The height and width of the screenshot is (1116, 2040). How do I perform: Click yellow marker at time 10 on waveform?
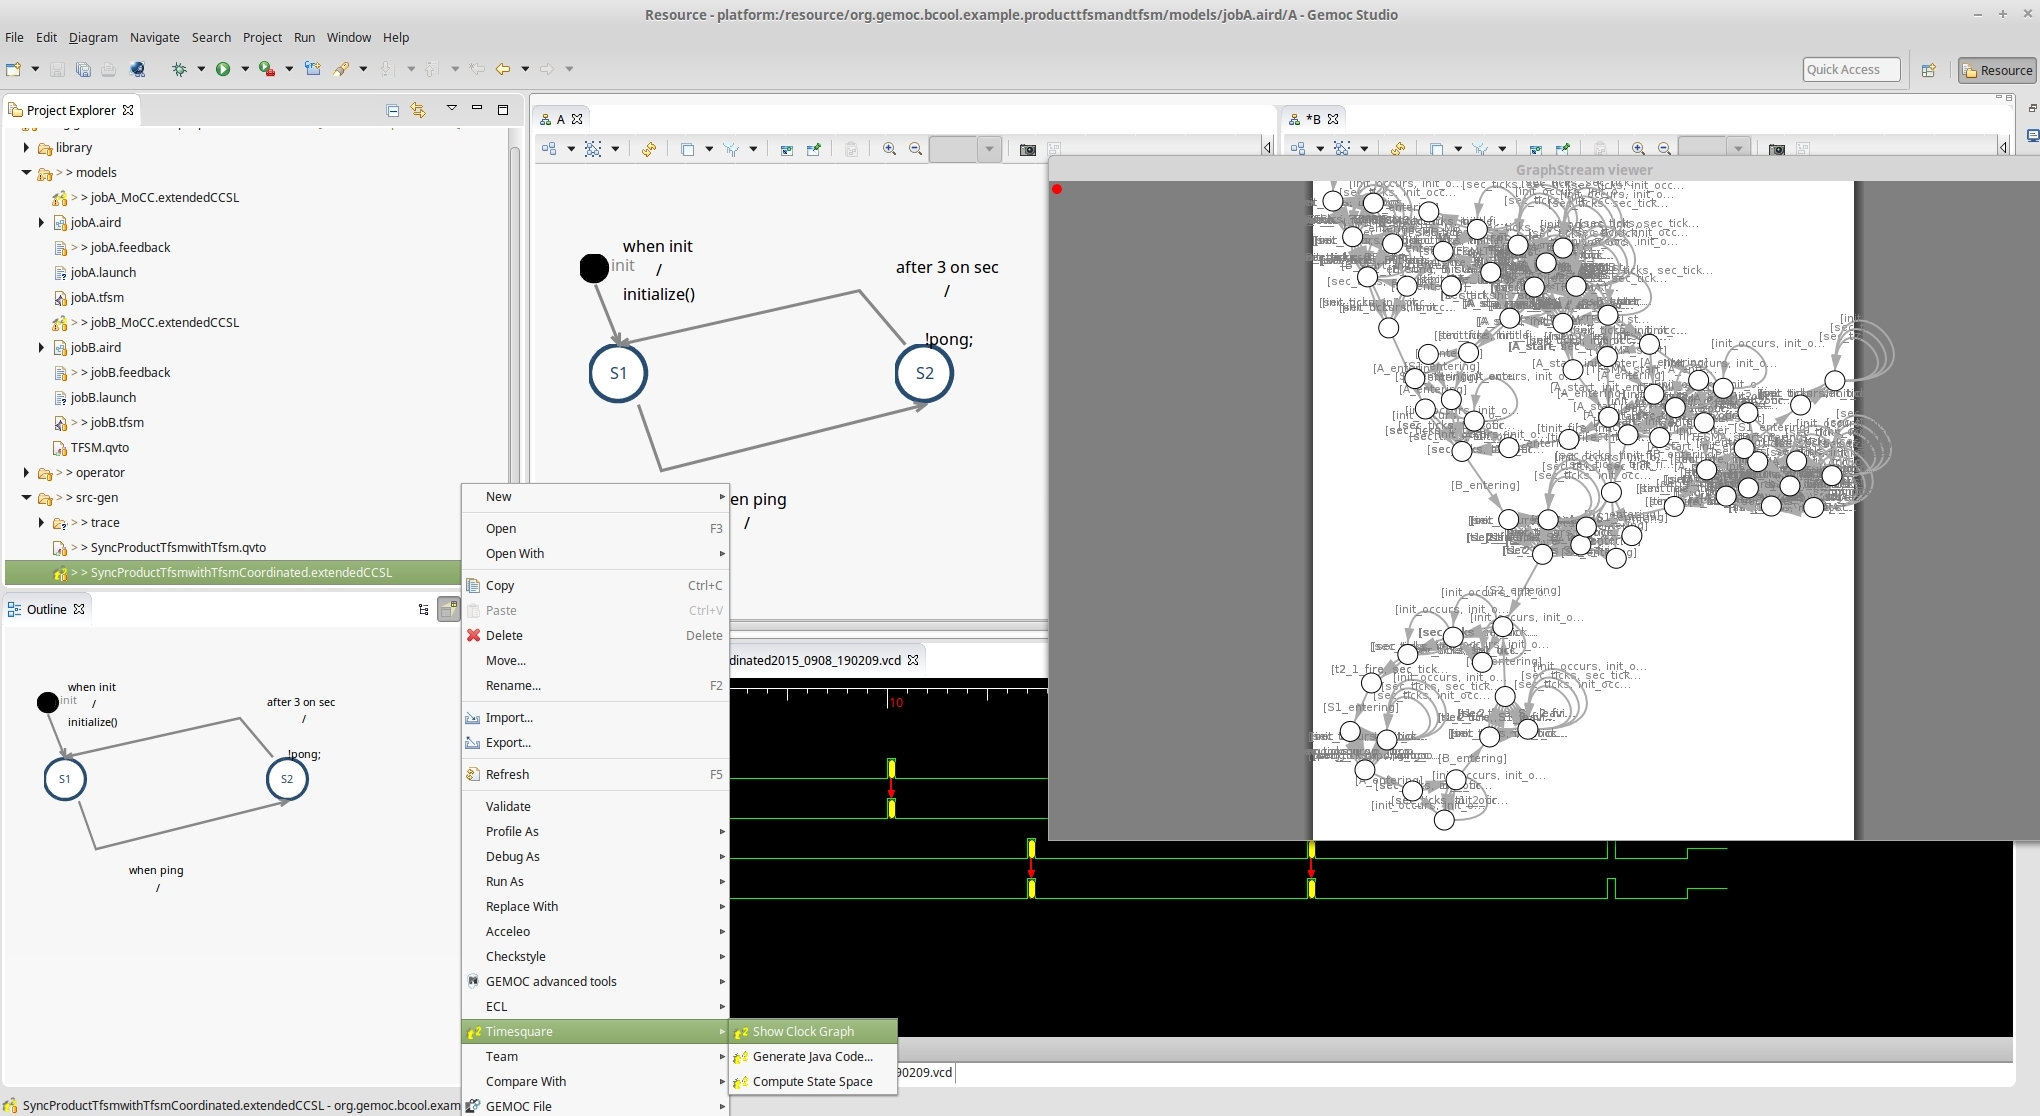891,768
